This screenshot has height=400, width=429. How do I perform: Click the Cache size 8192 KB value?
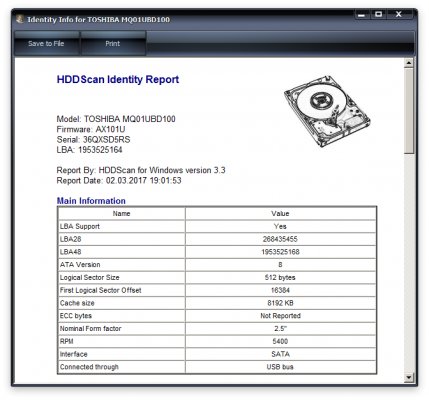point(281,303)
